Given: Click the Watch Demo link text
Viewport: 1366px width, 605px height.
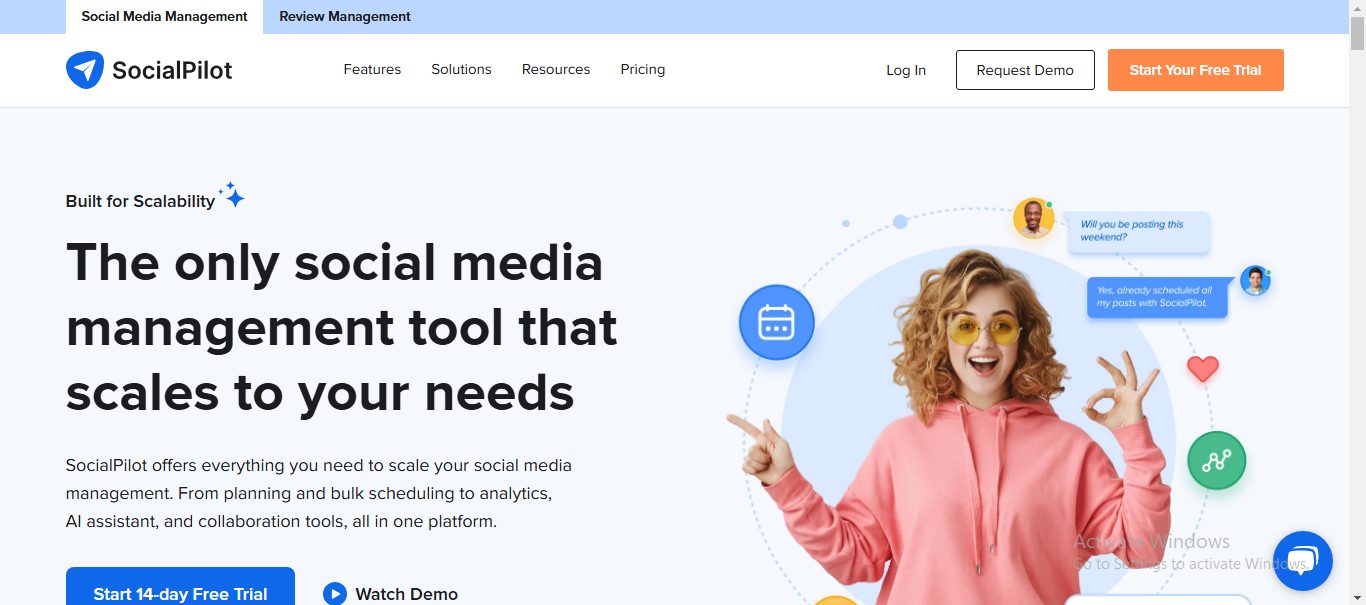Looking at the screenshot, I should coord(407,594).
